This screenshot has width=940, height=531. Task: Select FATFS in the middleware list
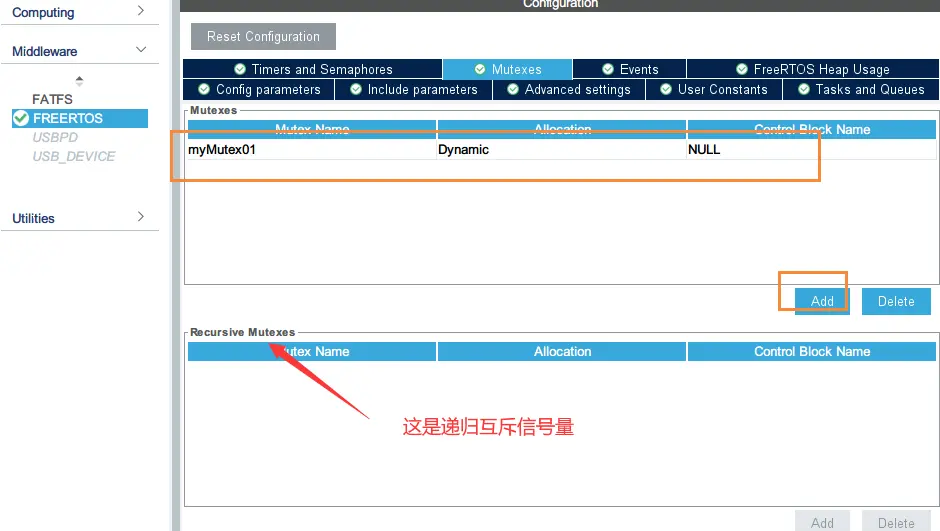click(x=52, y=99)
